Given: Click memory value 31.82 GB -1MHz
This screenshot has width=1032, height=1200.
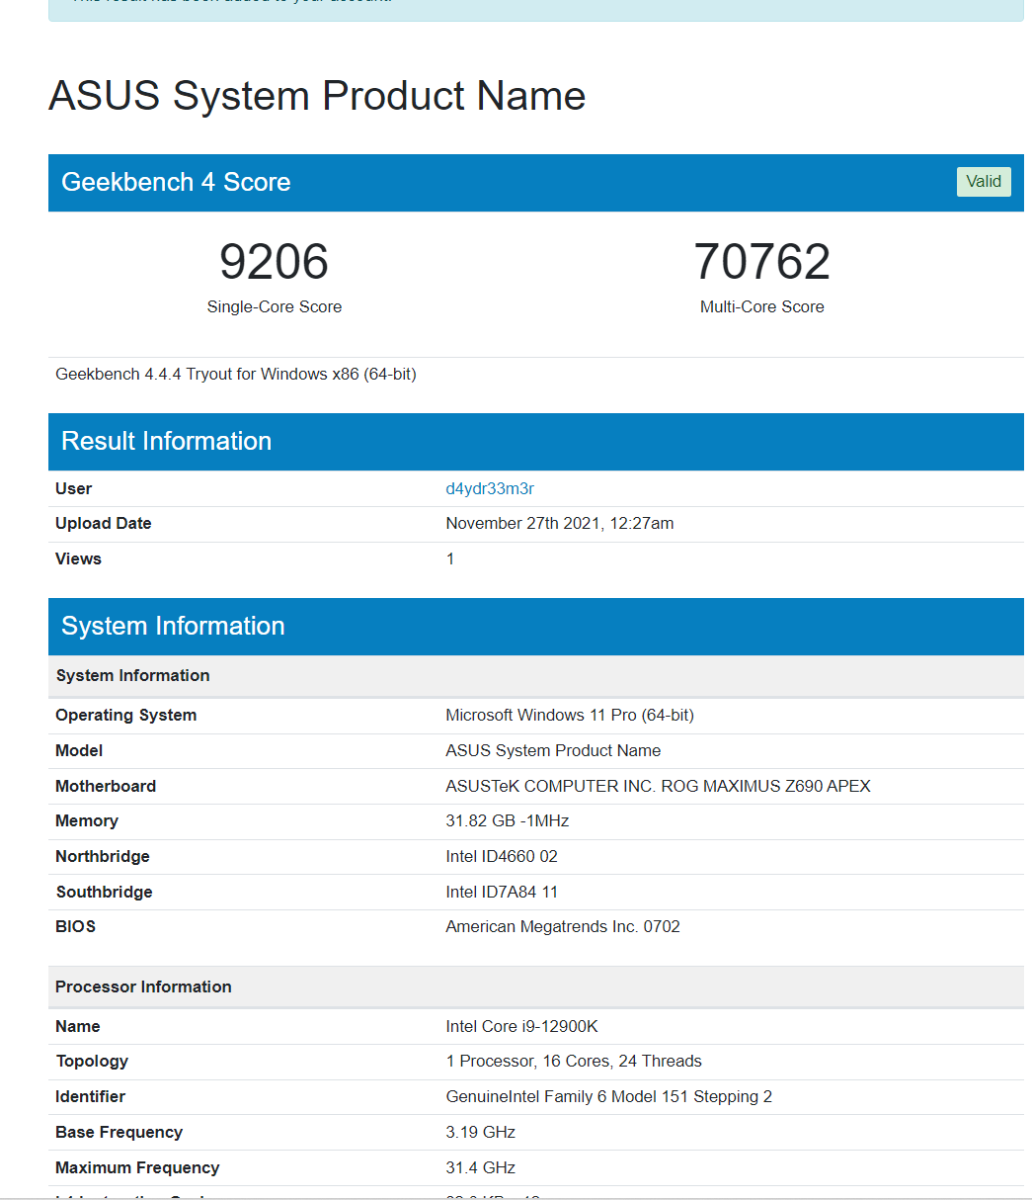Looking at the screenshot, I should pos(507,821).
